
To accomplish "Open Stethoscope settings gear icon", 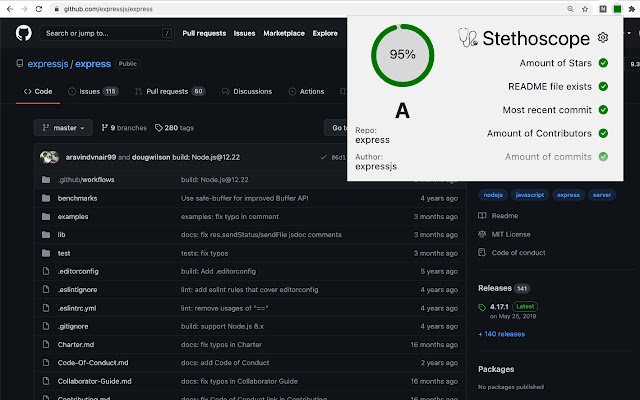I will [x=603, y=38].
